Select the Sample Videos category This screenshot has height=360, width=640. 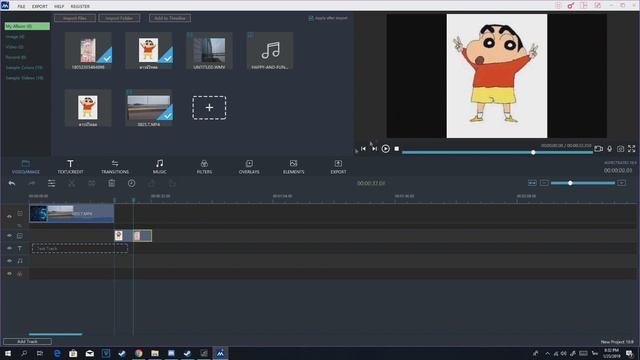coord(24,78)
